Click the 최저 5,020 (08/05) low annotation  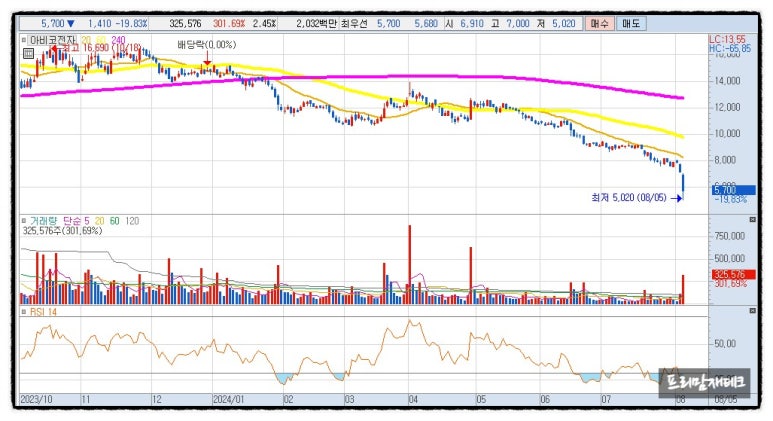pyautogui.click(x=629, y=198)
